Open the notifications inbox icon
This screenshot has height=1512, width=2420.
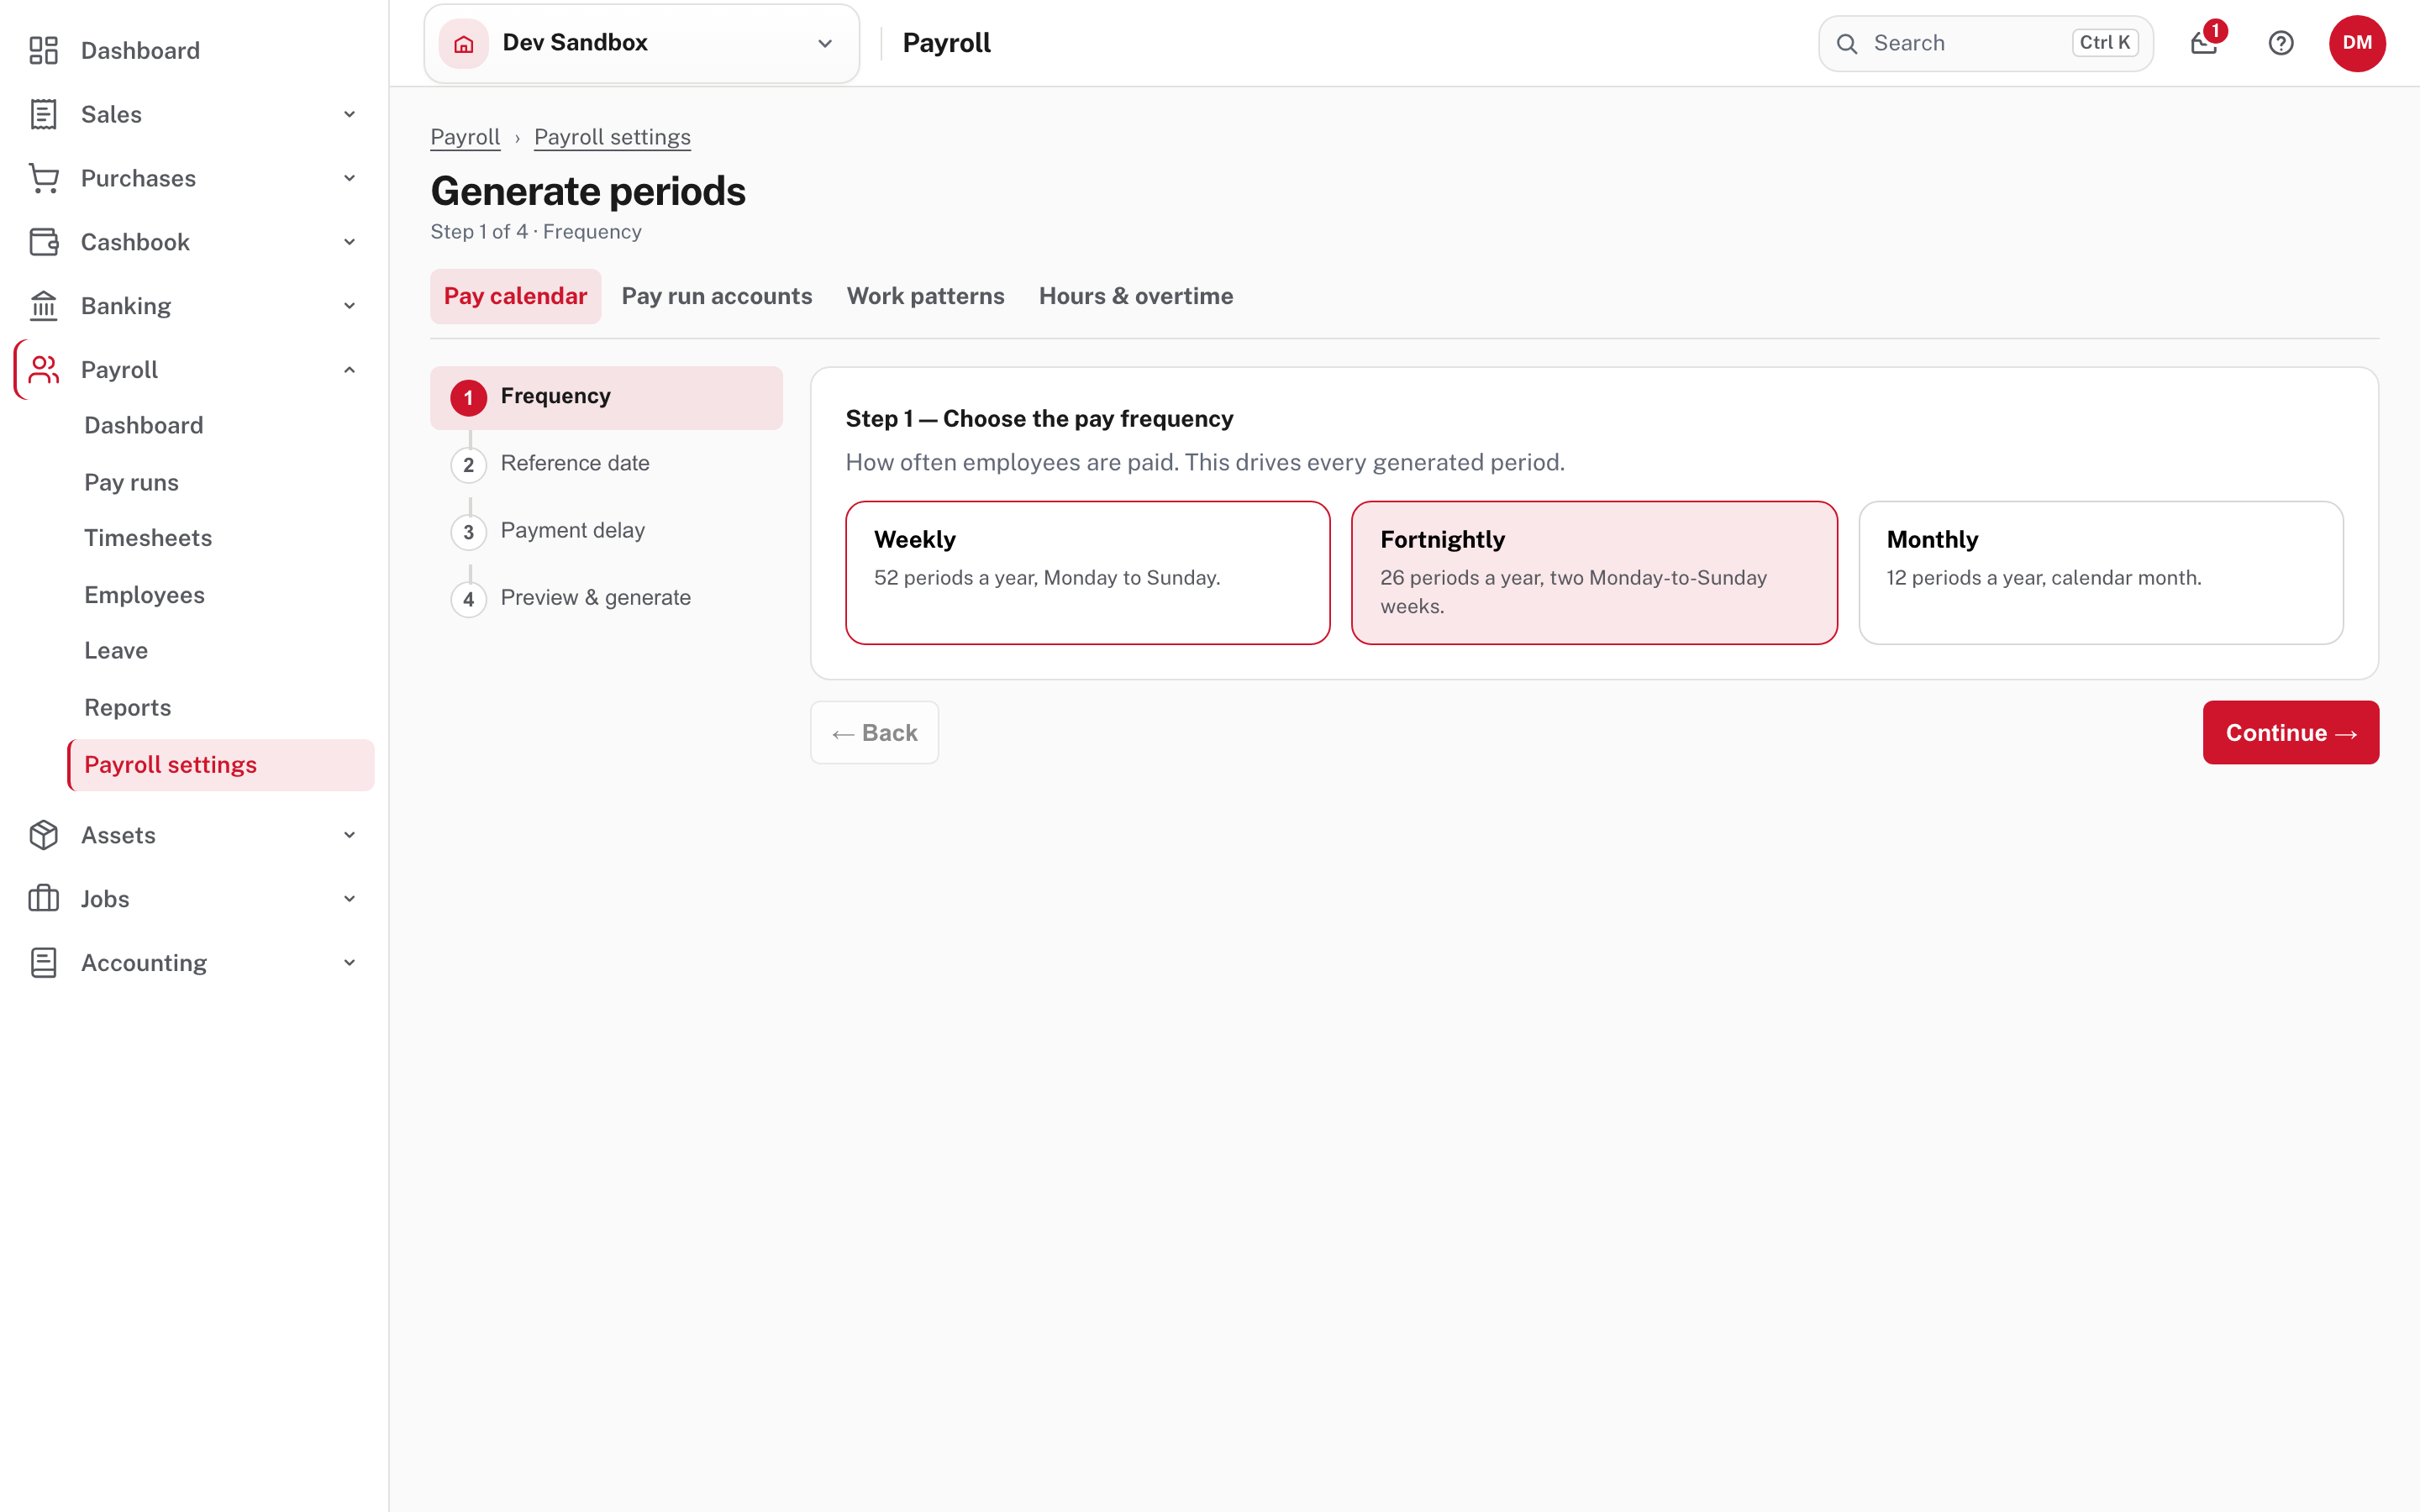coord(2204,43)
